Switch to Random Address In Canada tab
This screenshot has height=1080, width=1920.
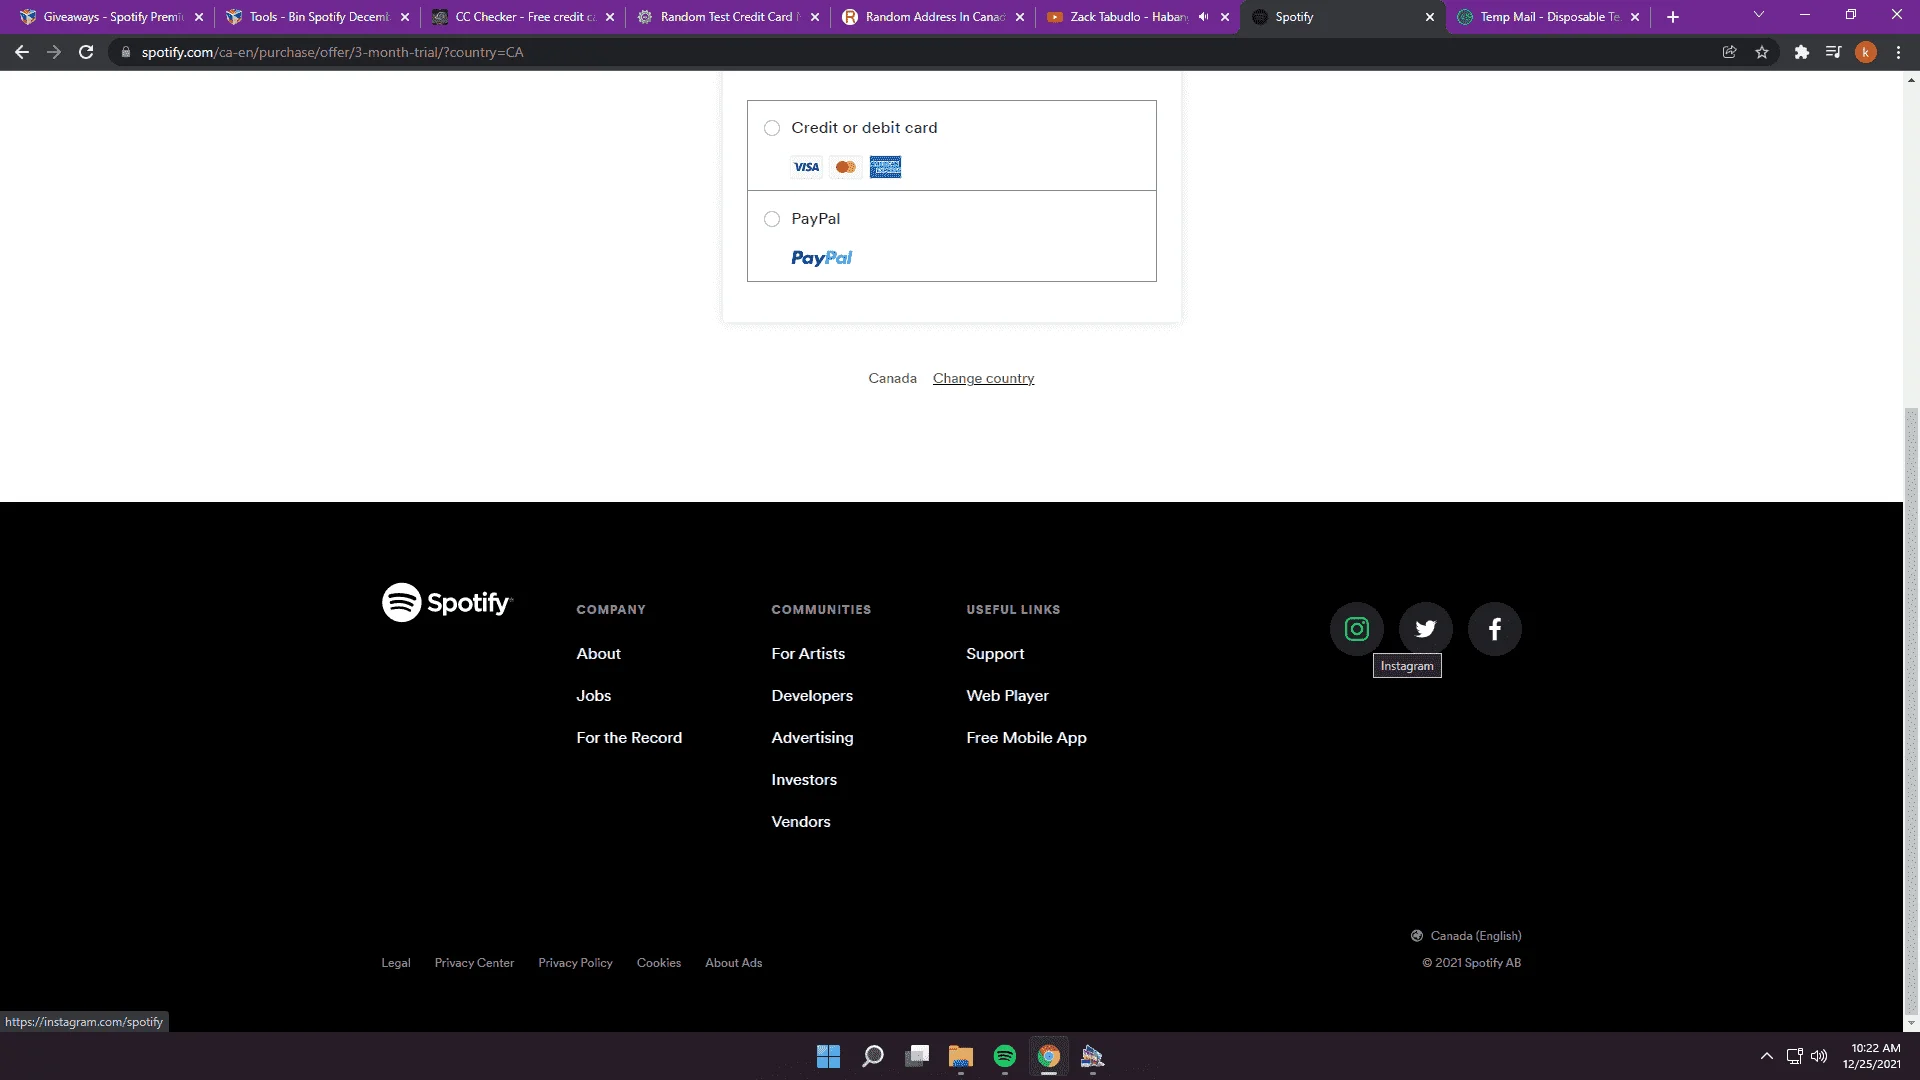pyautogui.click(x=933, y=17)
